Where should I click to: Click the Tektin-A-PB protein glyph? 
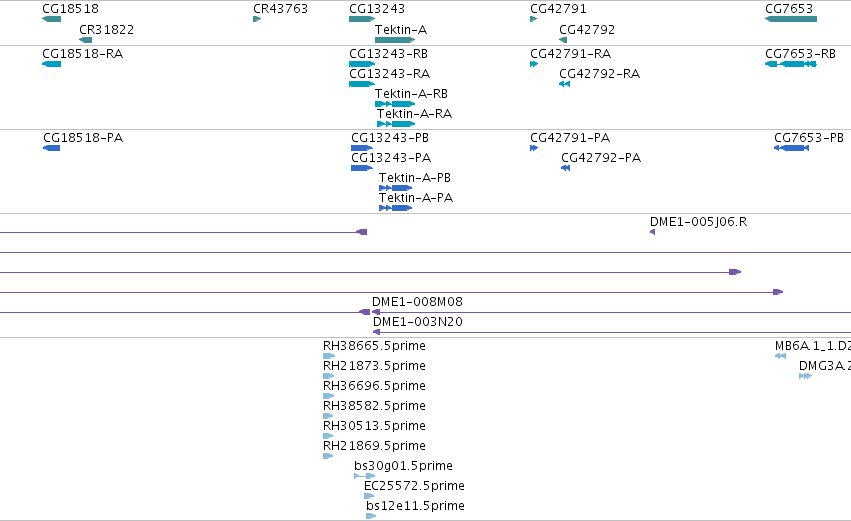pos(396,188)
